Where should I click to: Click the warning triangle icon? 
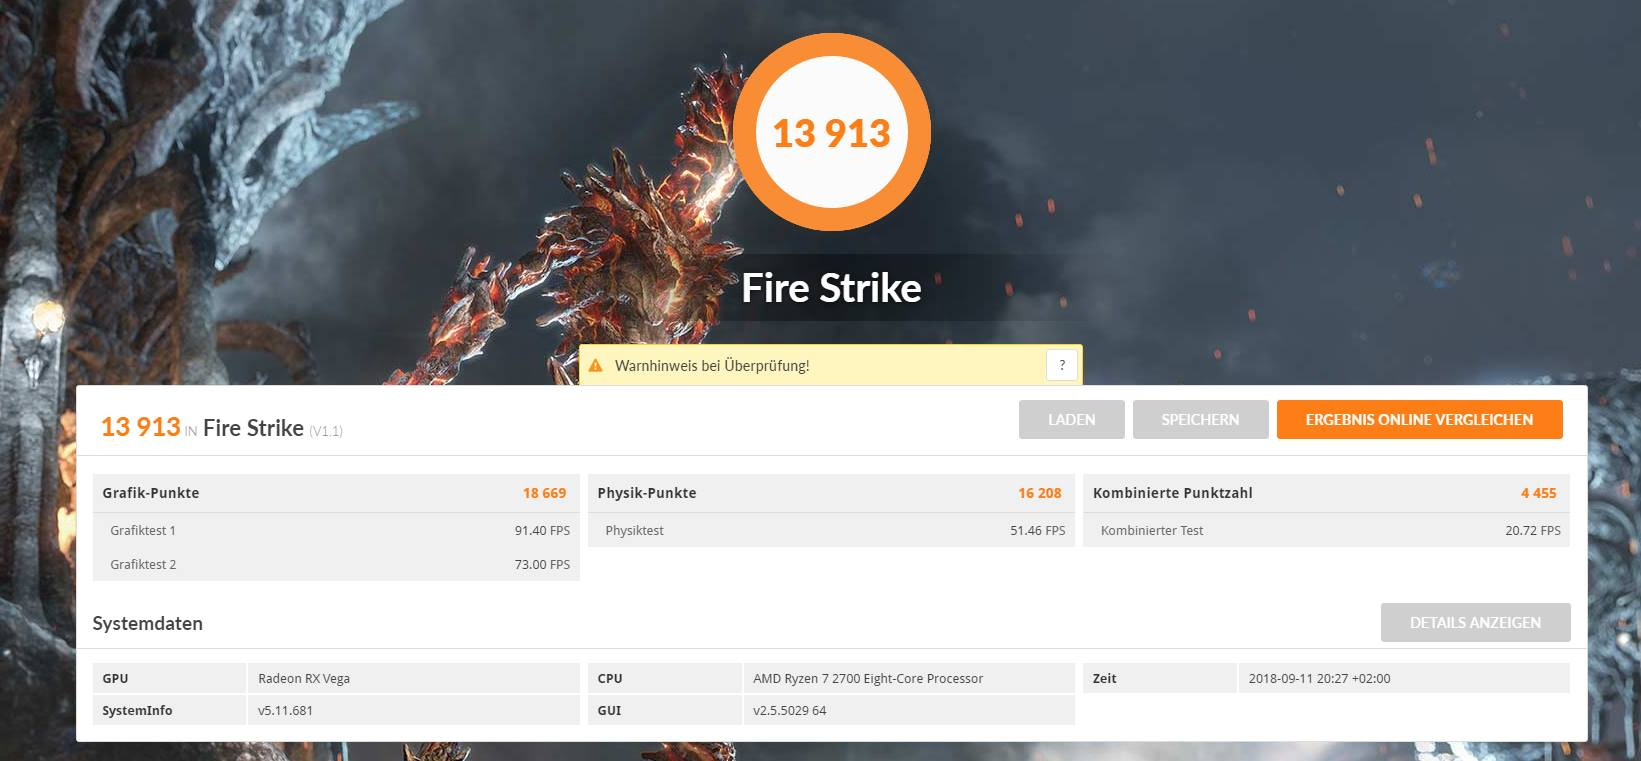(595, 366)
